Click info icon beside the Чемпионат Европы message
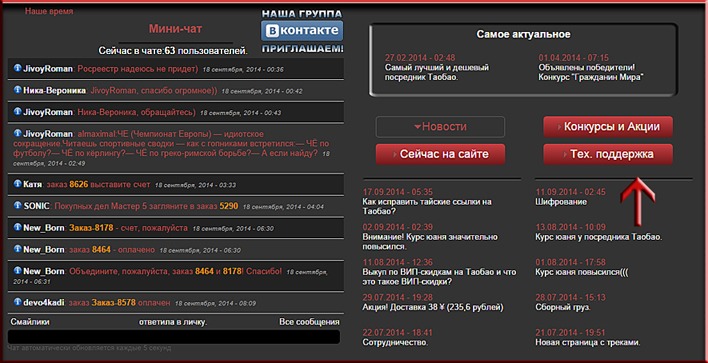The image size is (708, 363). [x=18, y=133]
